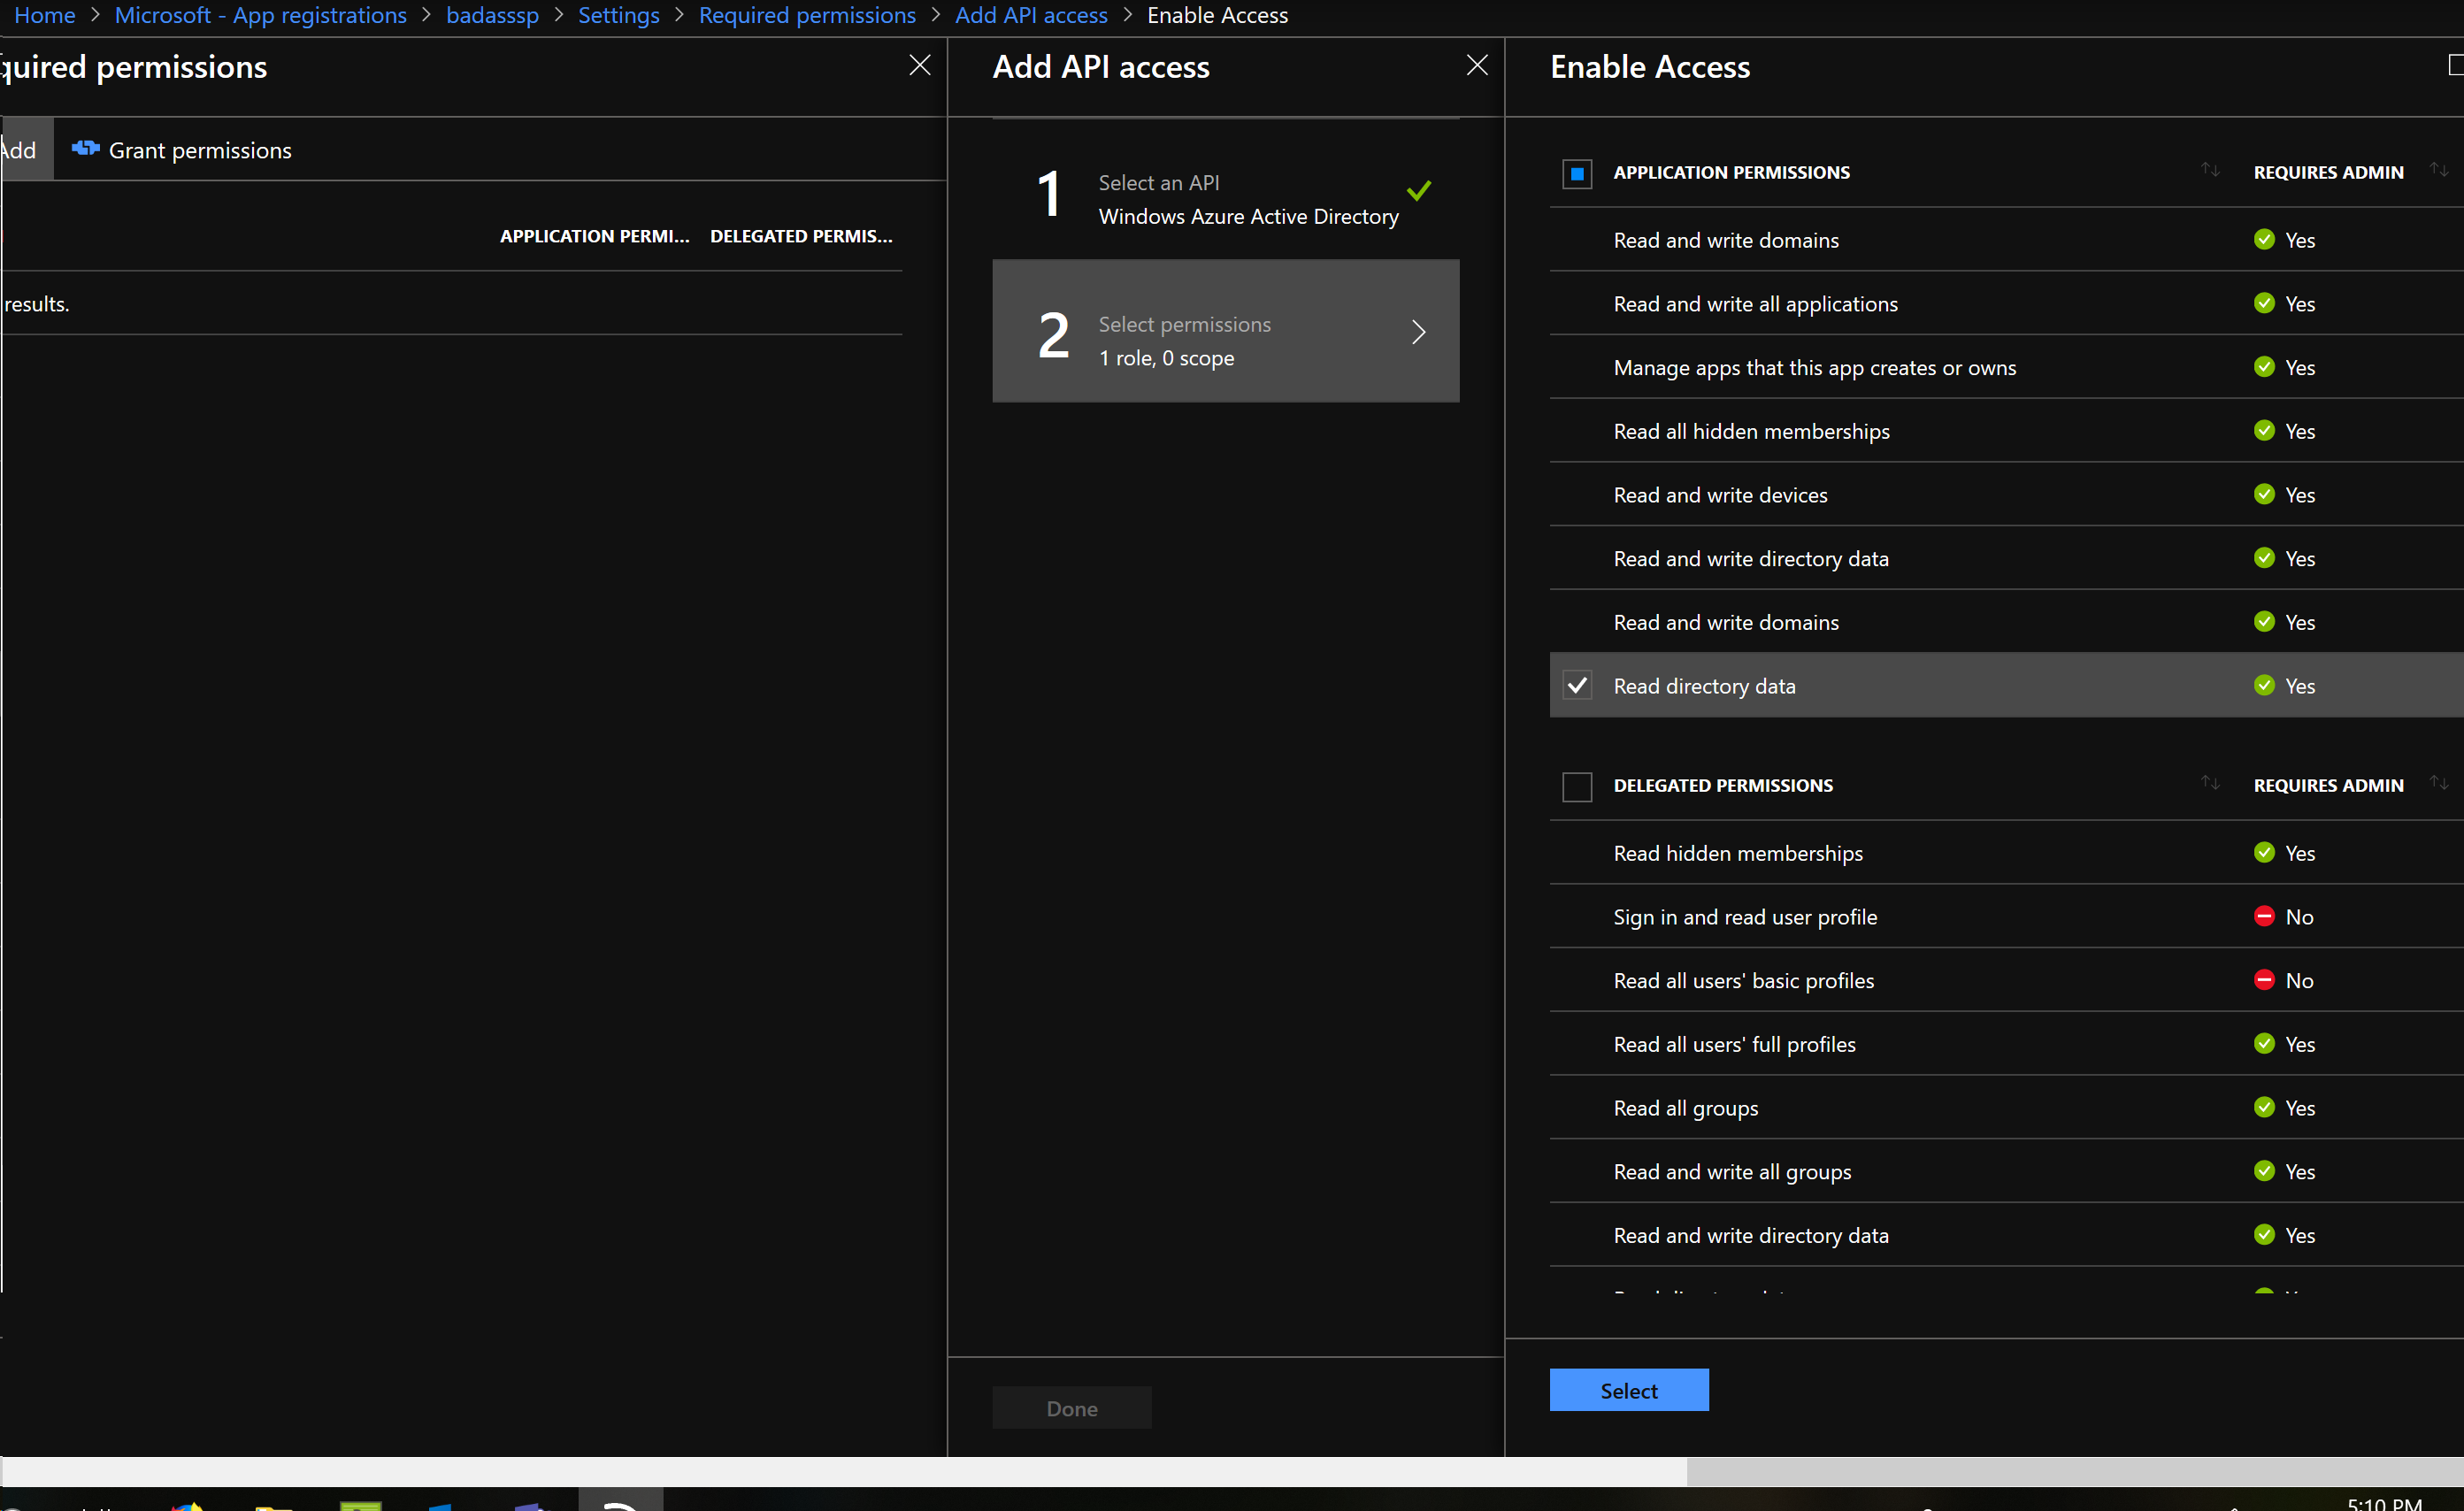Expand the Select permissions step chevron
The height and width of the screenshot is (1511, 2464).
click(x=1418, y=331)
